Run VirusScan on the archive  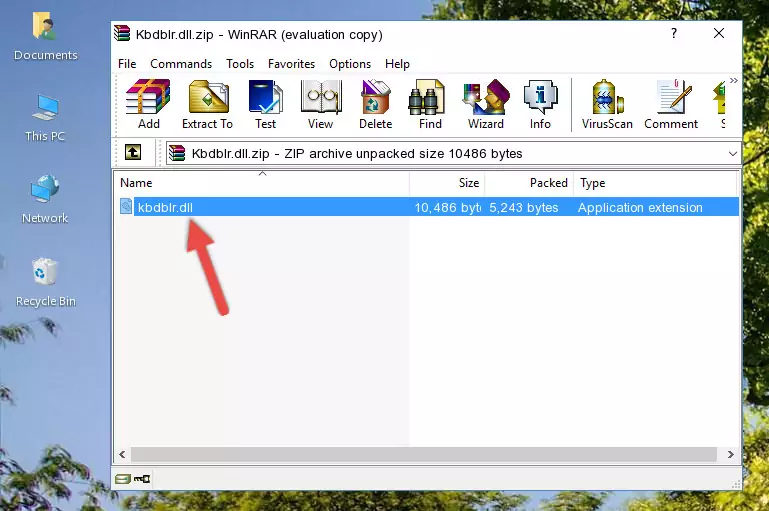(607, 104)
